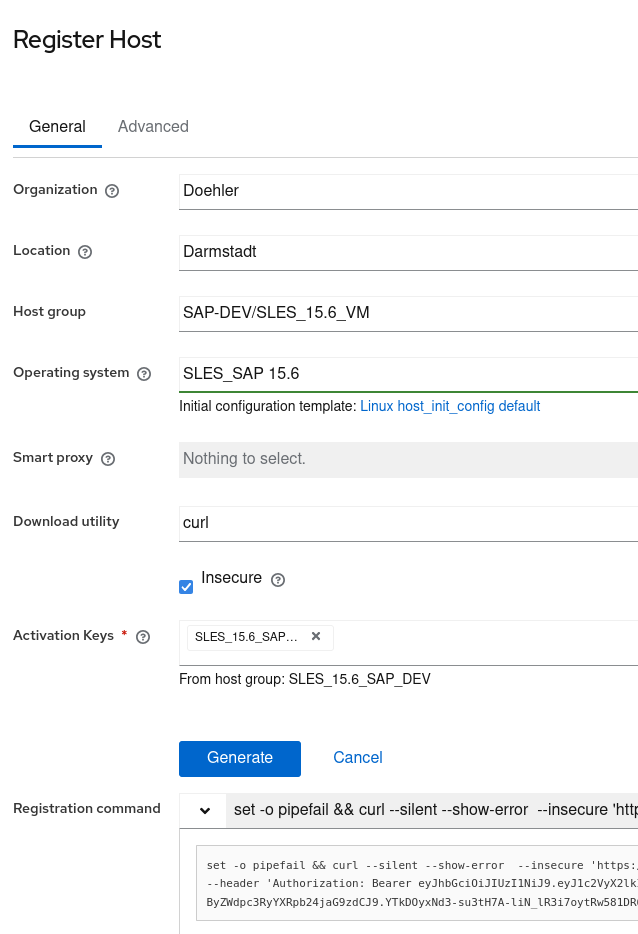The height and width of the screenshot is (934, 638).
Task: Open Operating system select SLES_SAP 15.6
Action: click(408, 374)
